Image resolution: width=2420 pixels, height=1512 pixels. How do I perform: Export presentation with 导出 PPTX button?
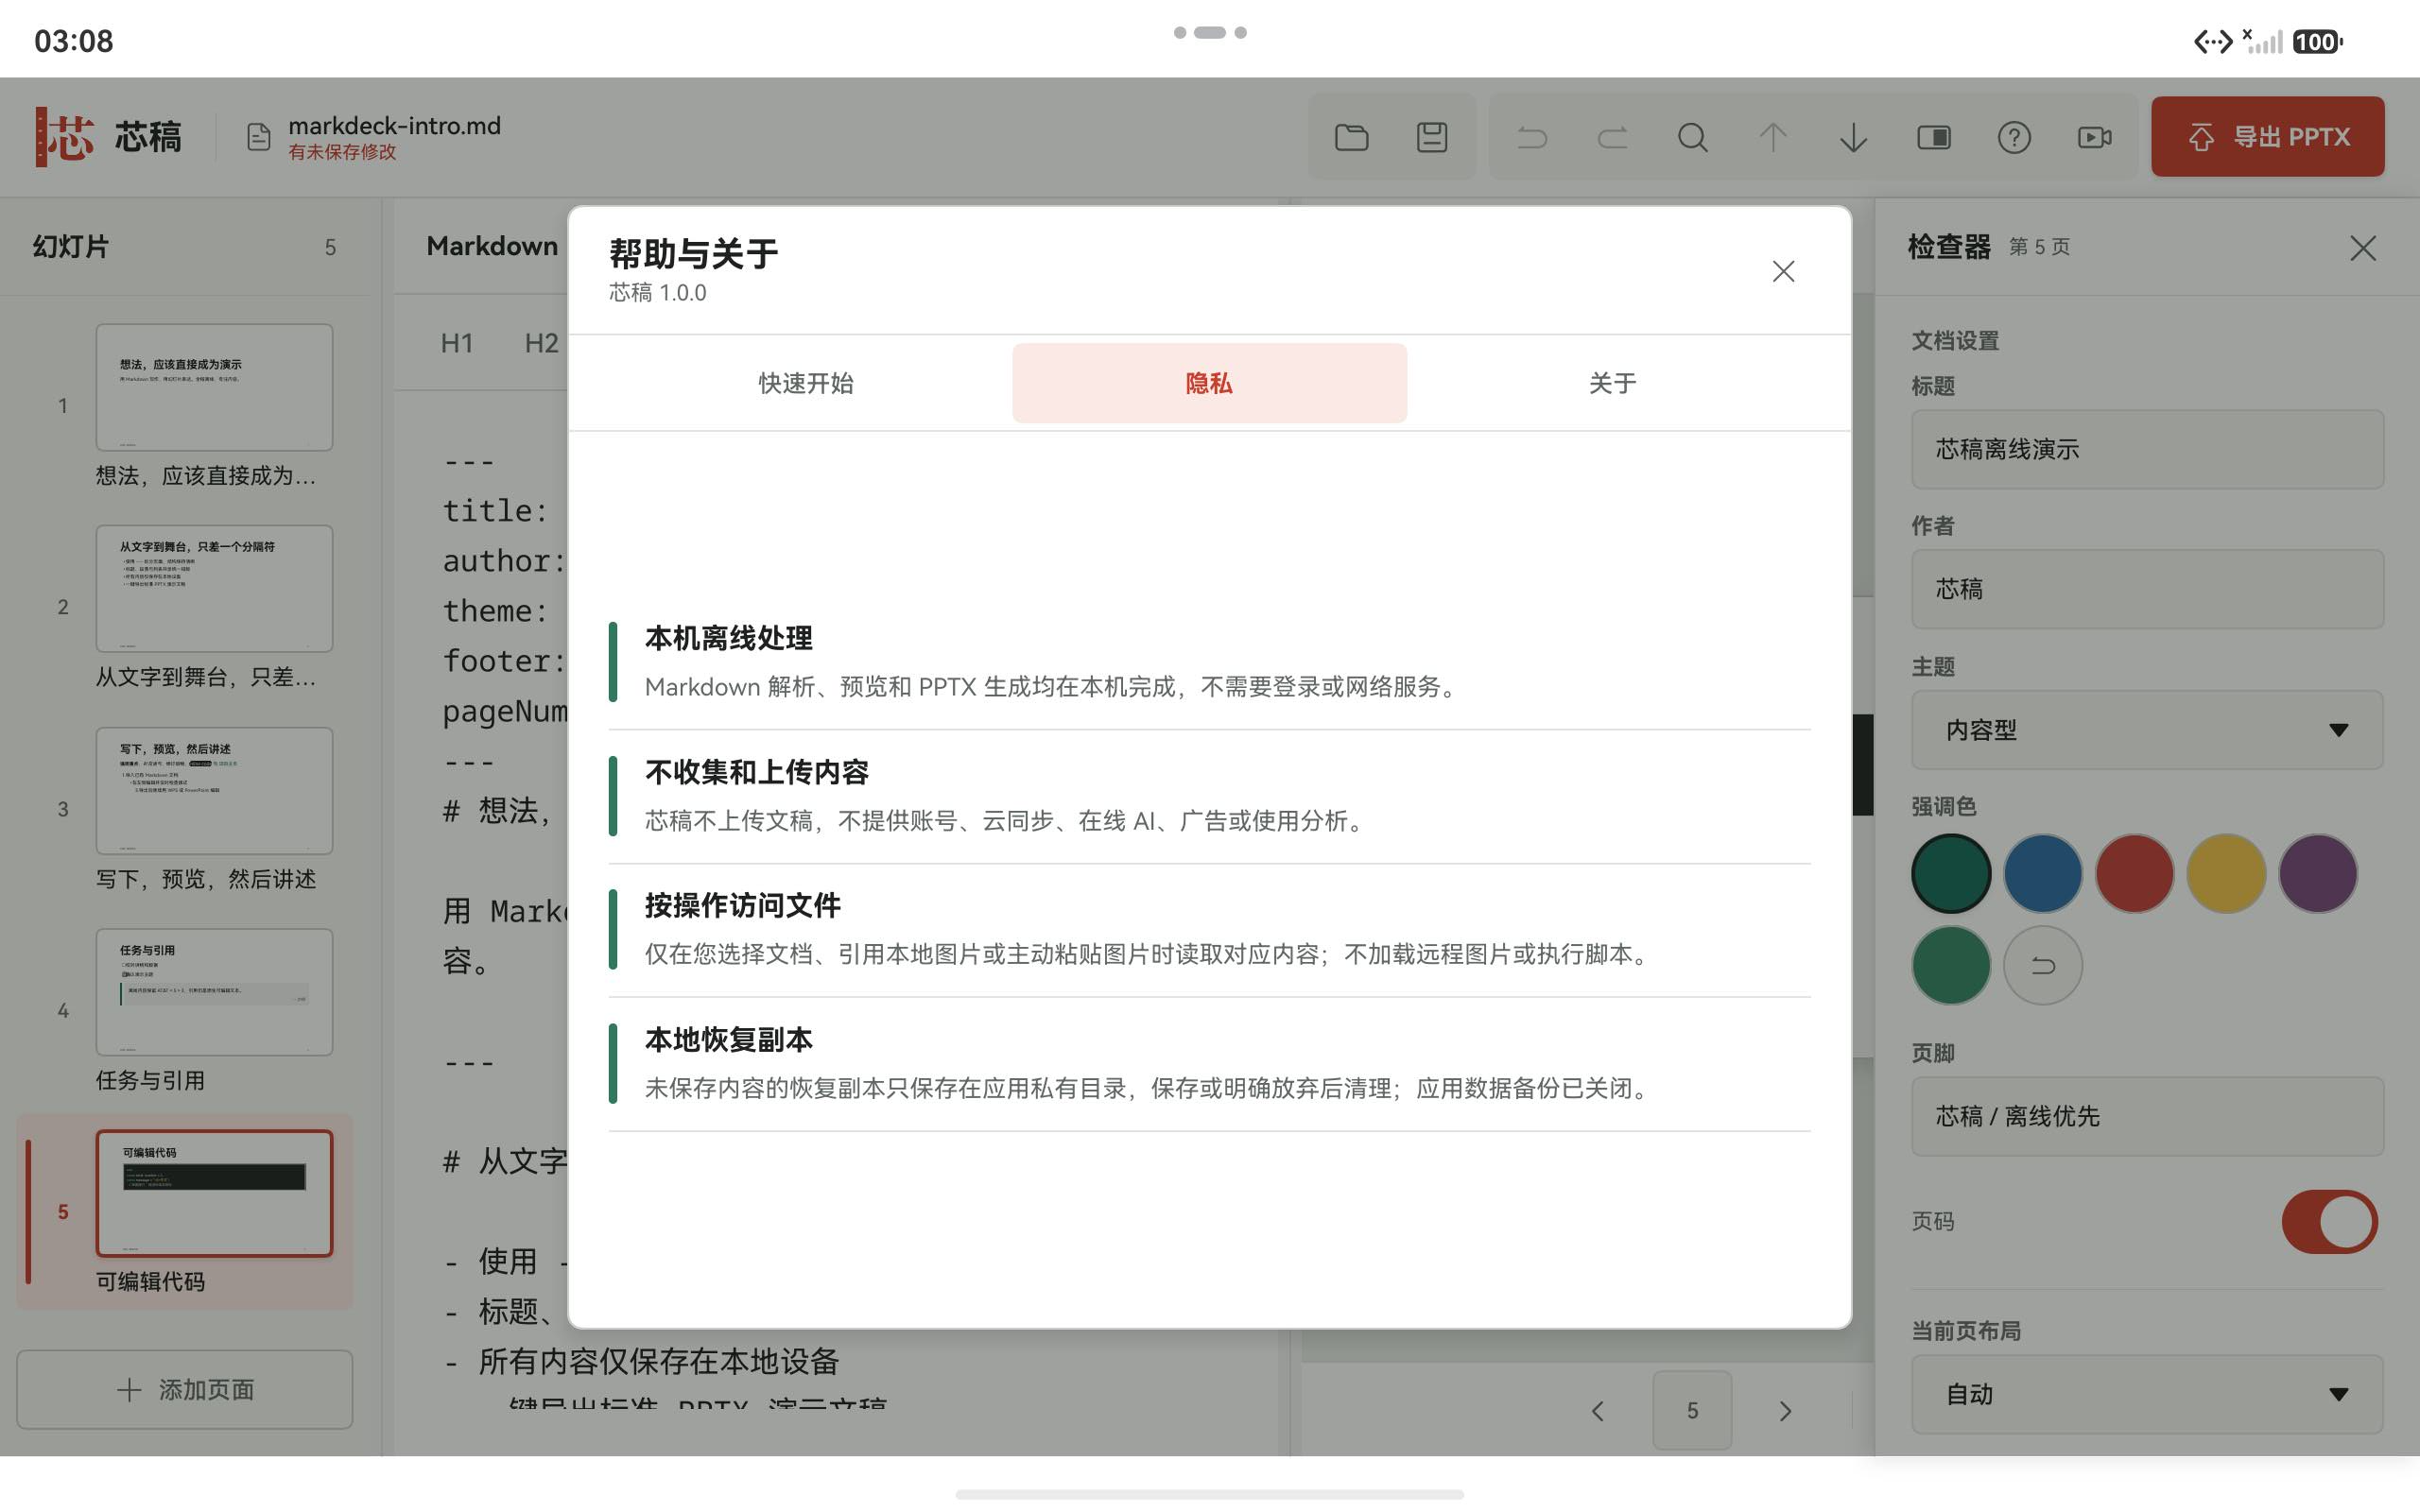point(2267,137)
